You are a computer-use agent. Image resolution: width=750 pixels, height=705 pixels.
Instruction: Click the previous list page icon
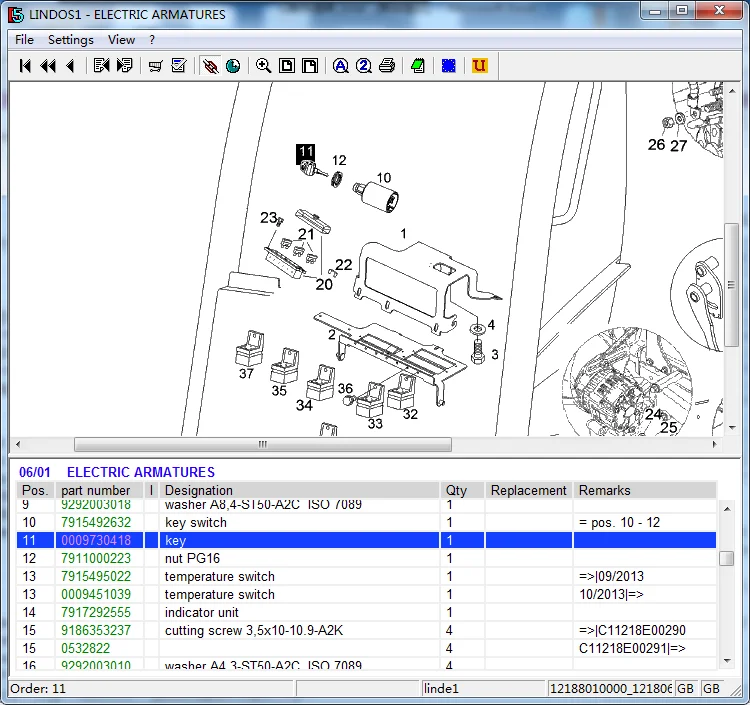[x=101, y=66]
